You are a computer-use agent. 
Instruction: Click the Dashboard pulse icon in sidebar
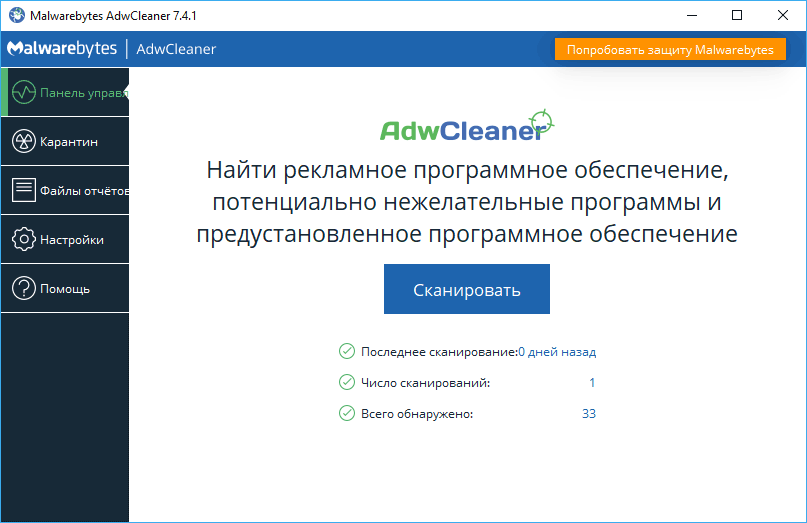[x=24, y=93]
